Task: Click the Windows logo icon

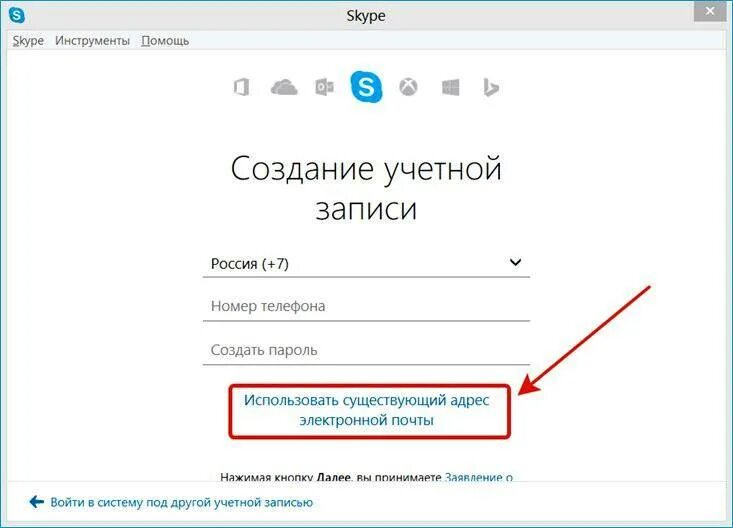Action: [x=450, y=87]
